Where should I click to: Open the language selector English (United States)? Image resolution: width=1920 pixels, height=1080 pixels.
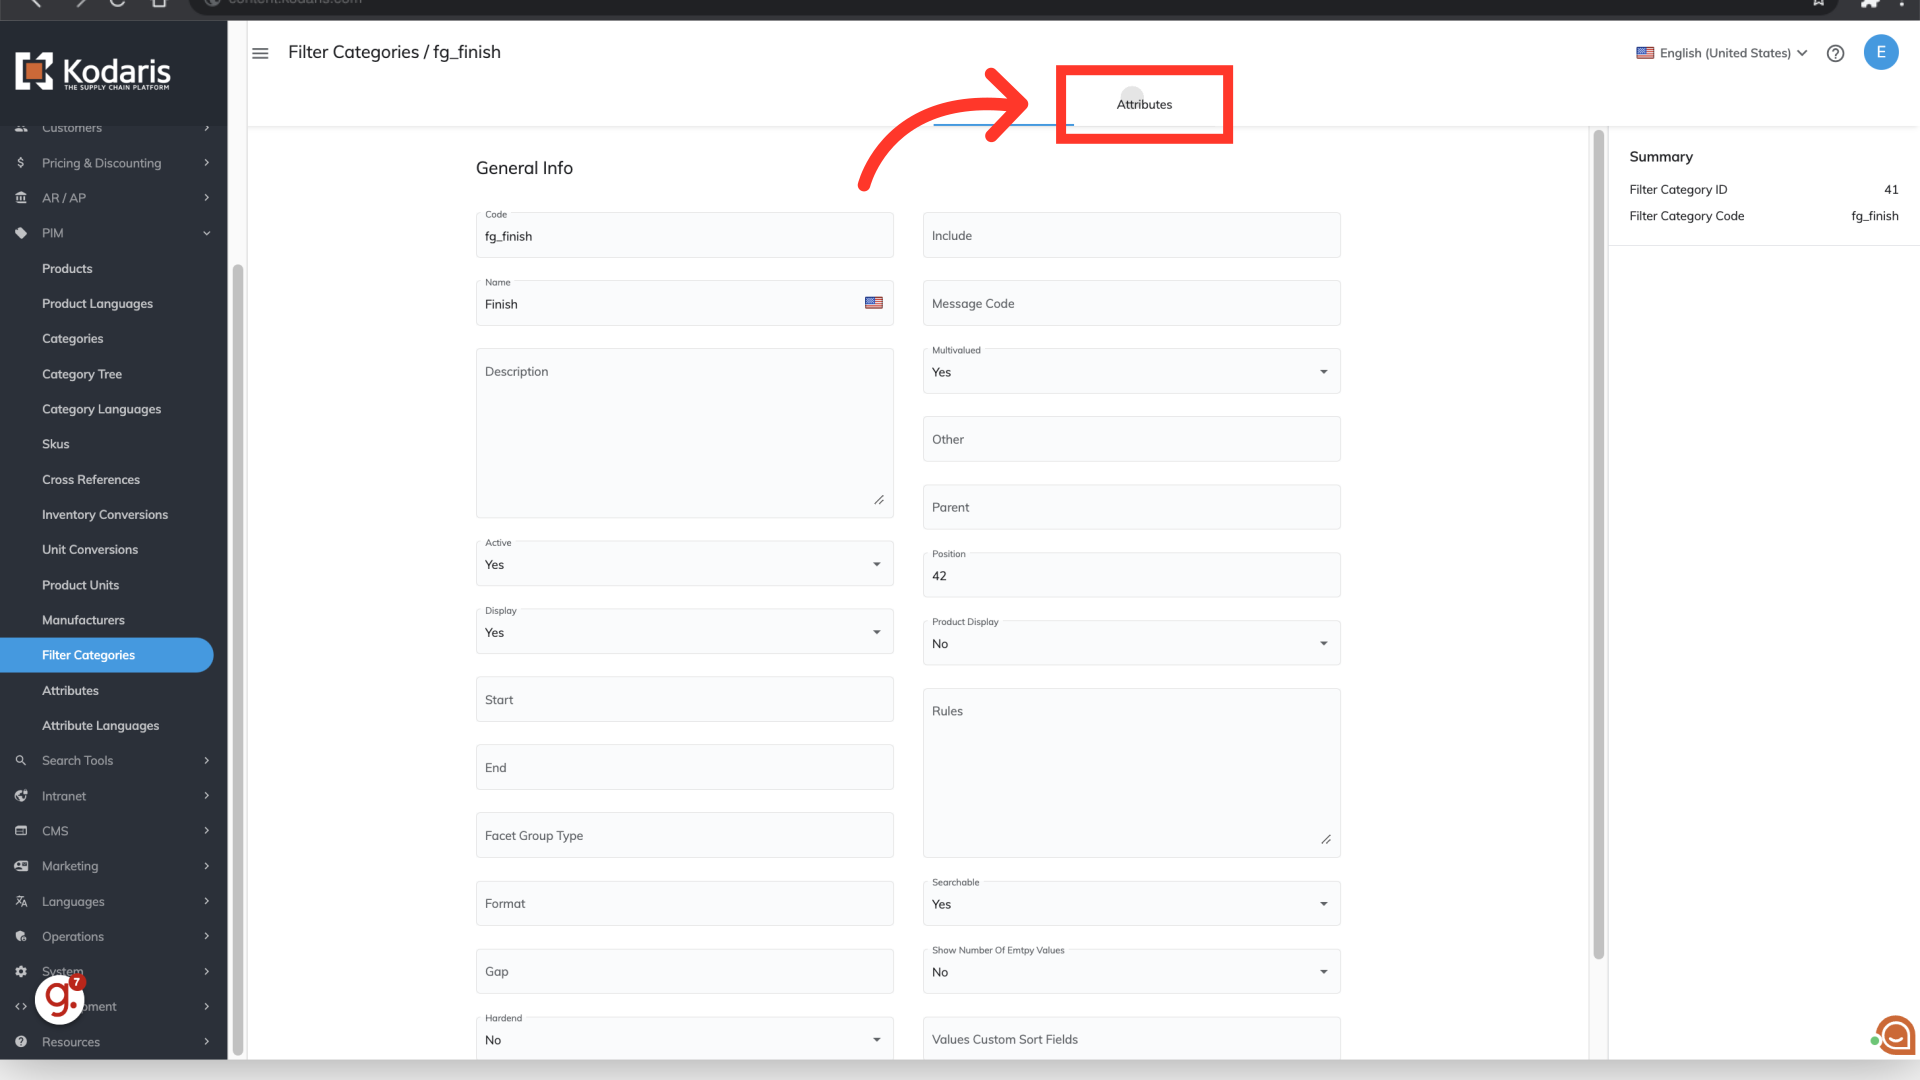click(1722, 53)
